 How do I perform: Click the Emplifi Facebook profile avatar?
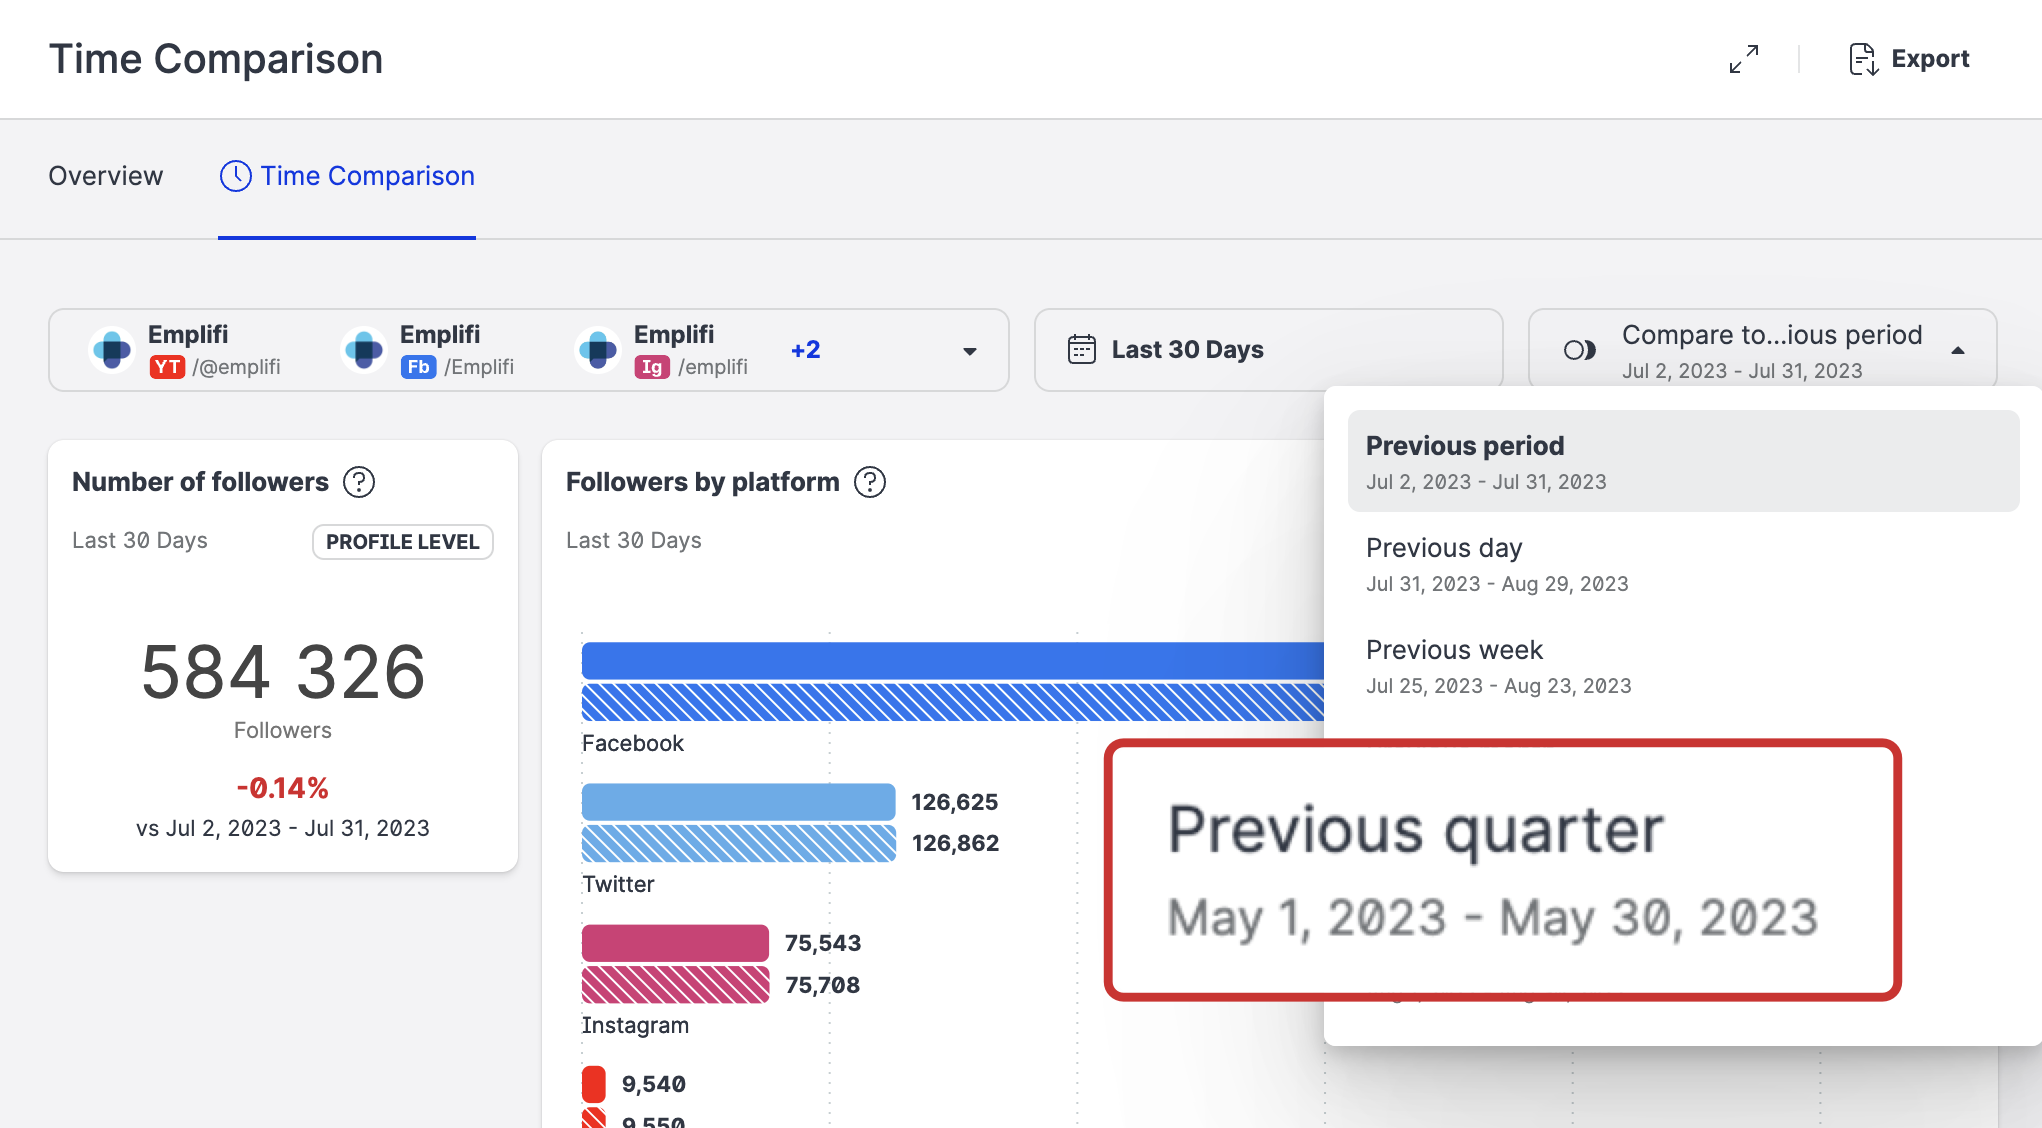364,350
